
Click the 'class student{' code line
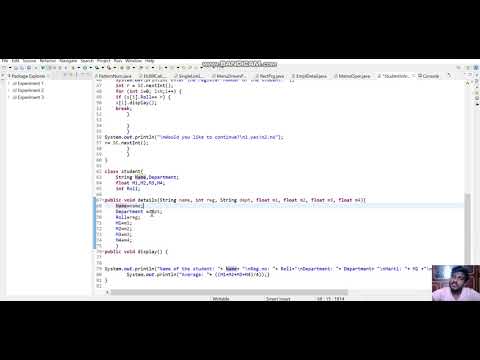124,171
